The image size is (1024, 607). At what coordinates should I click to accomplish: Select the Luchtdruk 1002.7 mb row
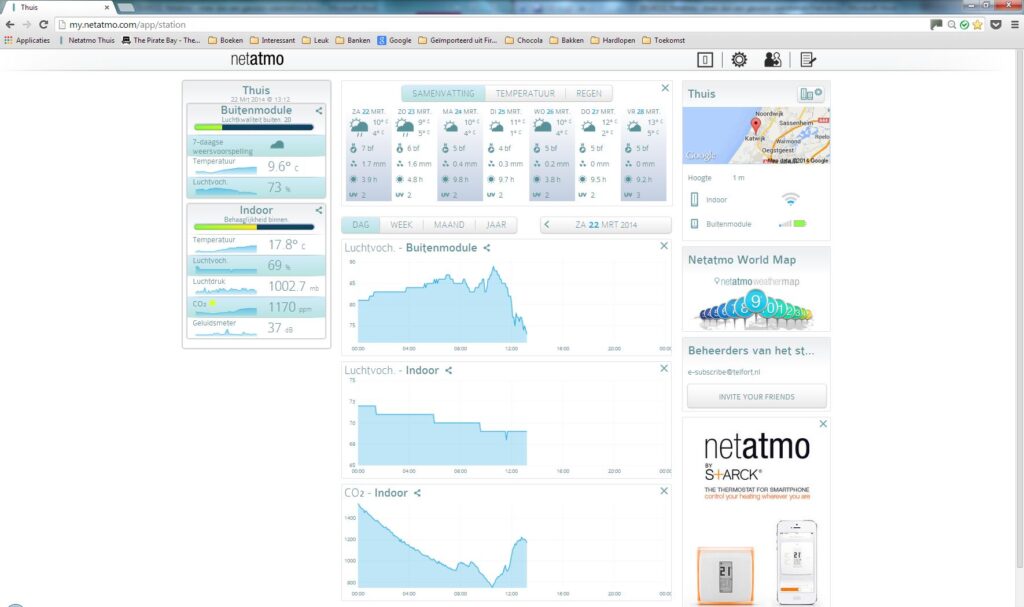pos(256,286)
